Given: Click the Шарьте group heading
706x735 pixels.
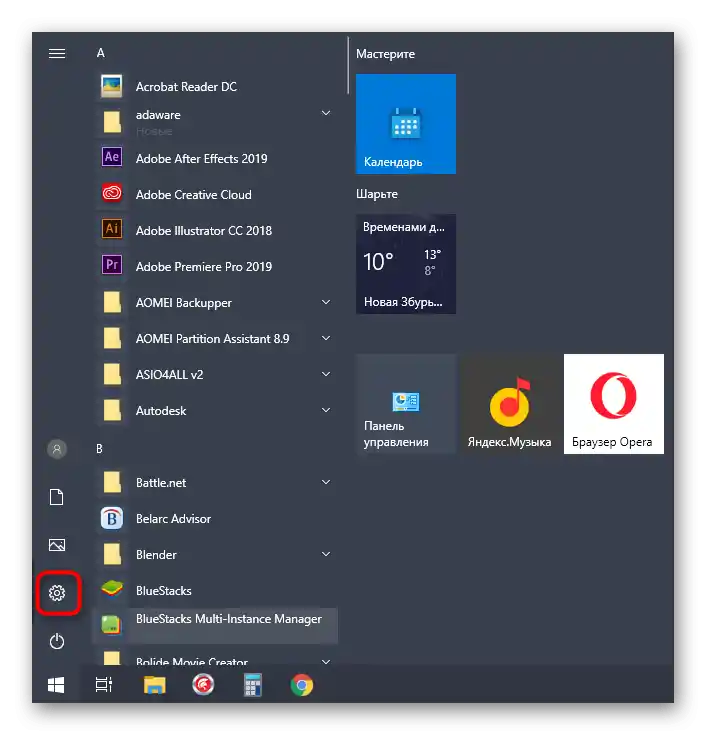Looking at the screenshot, I should [x=376, y=194].
